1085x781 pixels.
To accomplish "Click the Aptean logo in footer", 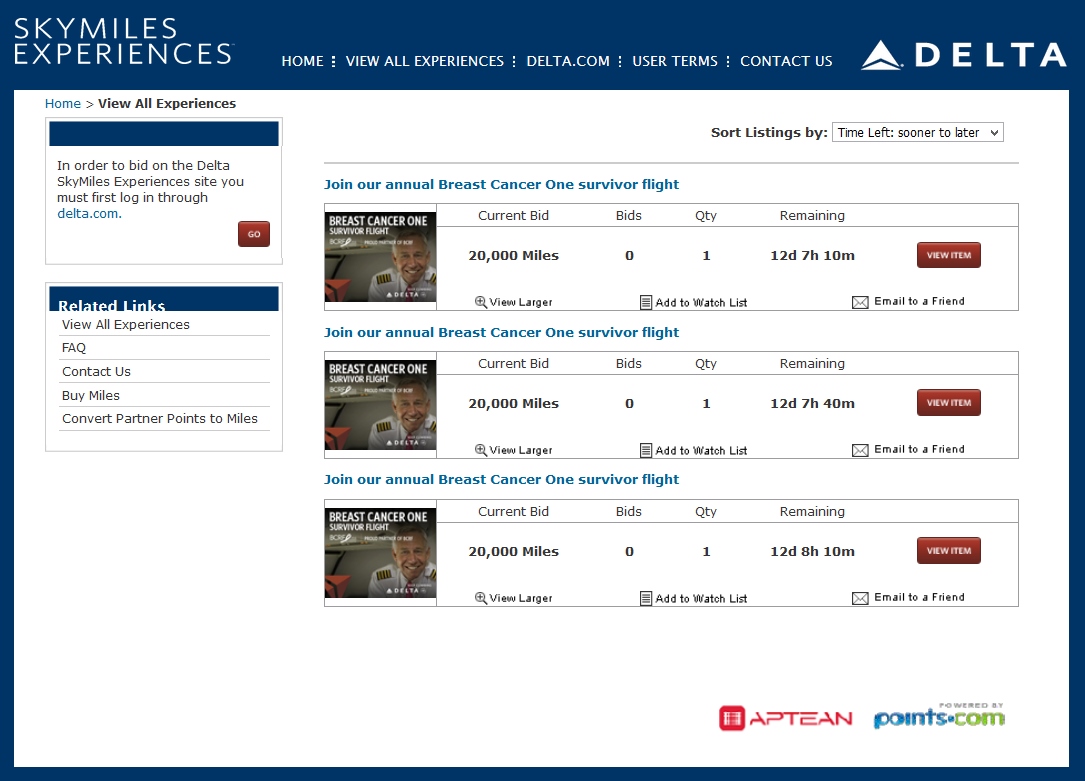I will pyautogui.click(x=786, y=718).
